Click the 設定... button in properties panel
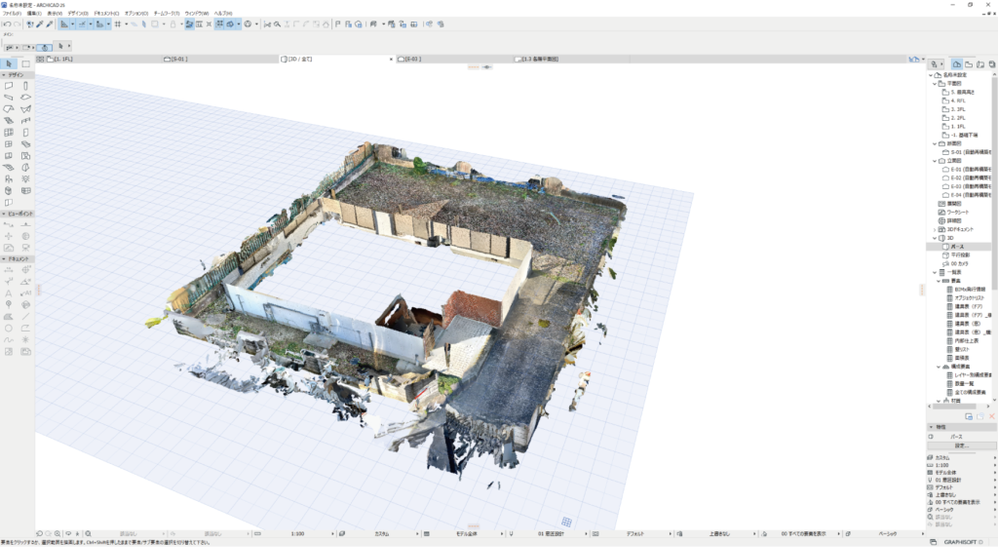The height and width of the screenshot is (547, 998). [x=961, y=446]
